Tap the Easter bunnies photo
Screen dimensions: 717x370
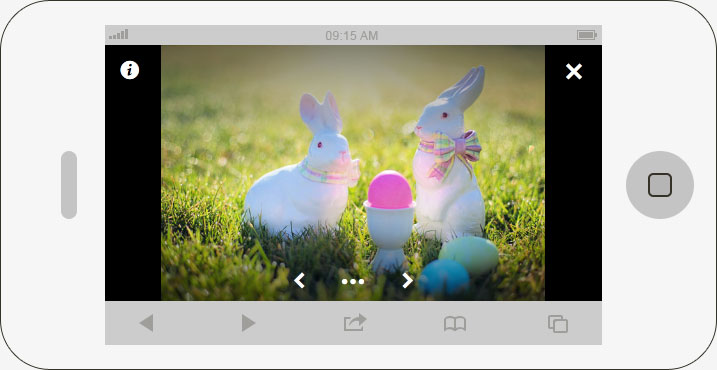coord(353,173)
